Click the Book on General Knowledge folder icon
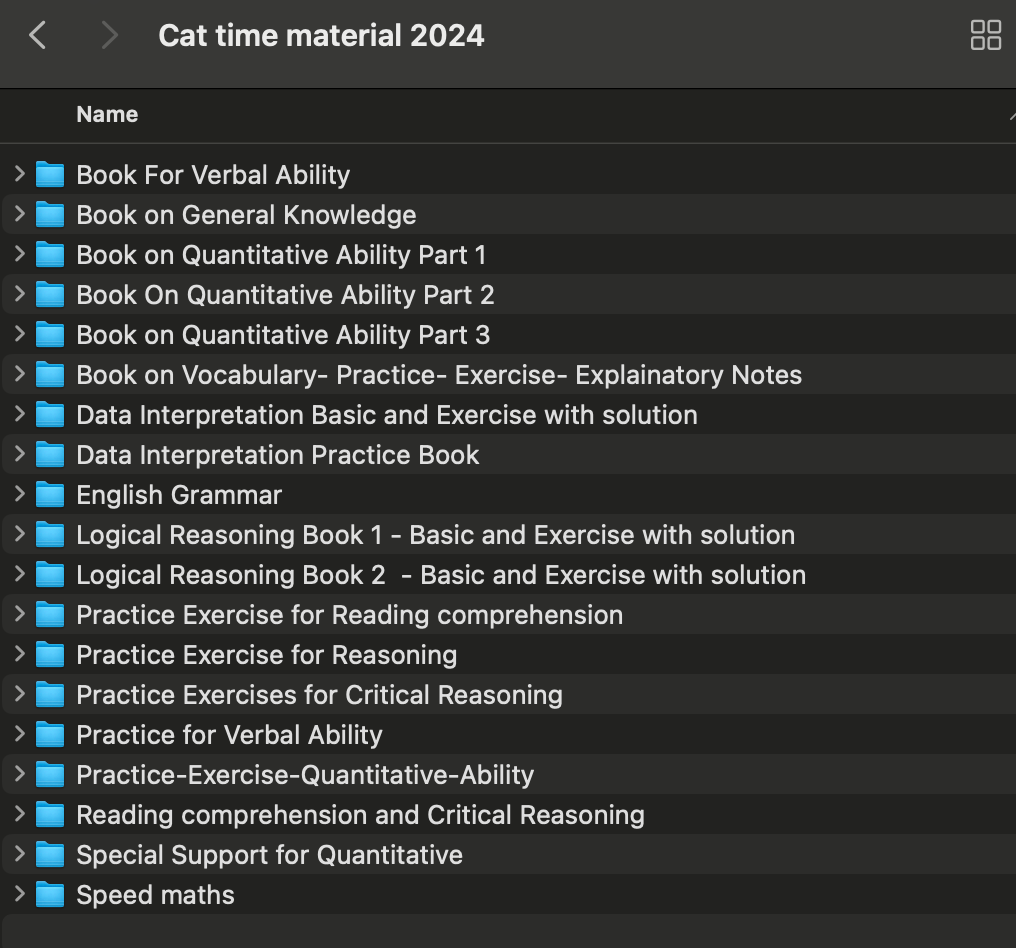1016x948 pixels. [x=50, y=214]
